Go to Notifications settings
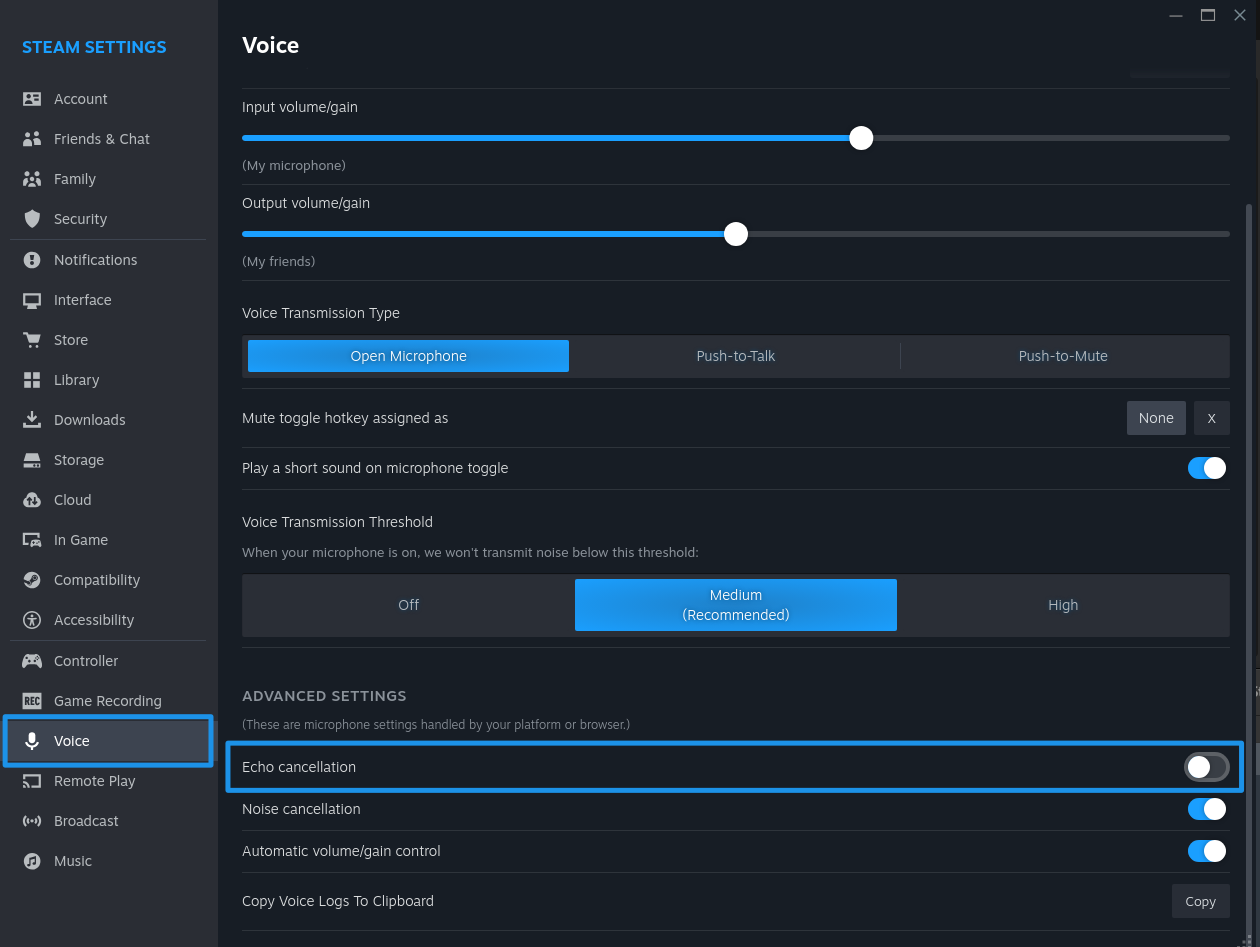This screenshot has height=947, width=1260. tap(108, 260)
